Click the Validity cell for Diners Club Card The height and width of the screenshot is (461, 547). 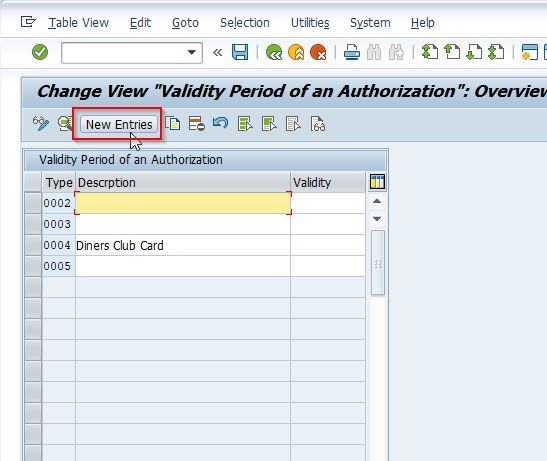click(x=328, y=245)
